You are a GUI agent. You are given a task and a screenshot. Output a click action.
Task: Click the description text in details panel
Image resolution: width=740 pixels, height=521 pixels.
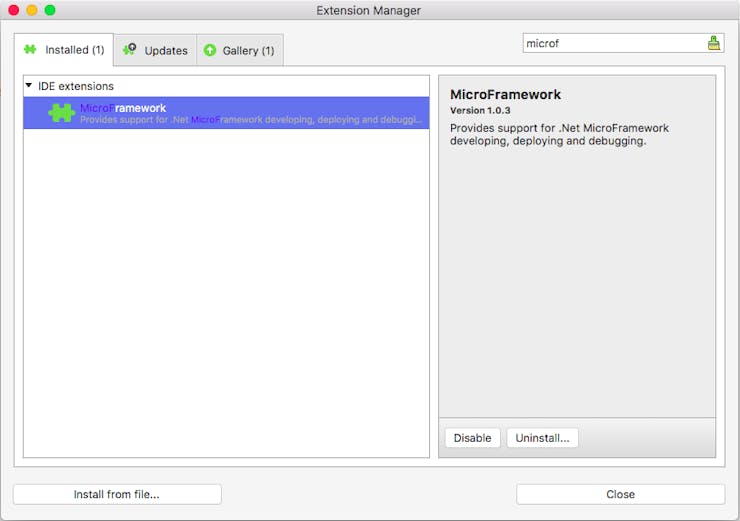559,134
